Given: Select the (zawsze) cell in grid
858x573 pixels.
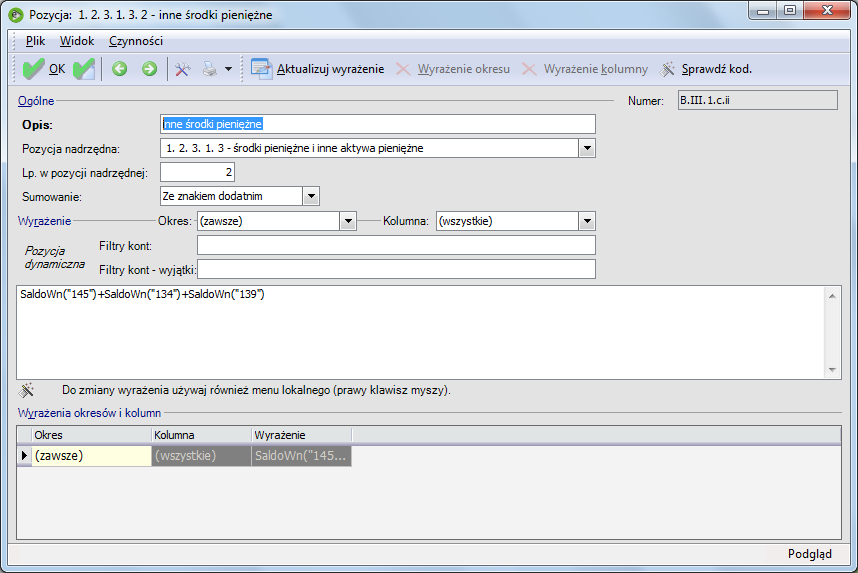Looking at the screenshot, I should 91,456.
